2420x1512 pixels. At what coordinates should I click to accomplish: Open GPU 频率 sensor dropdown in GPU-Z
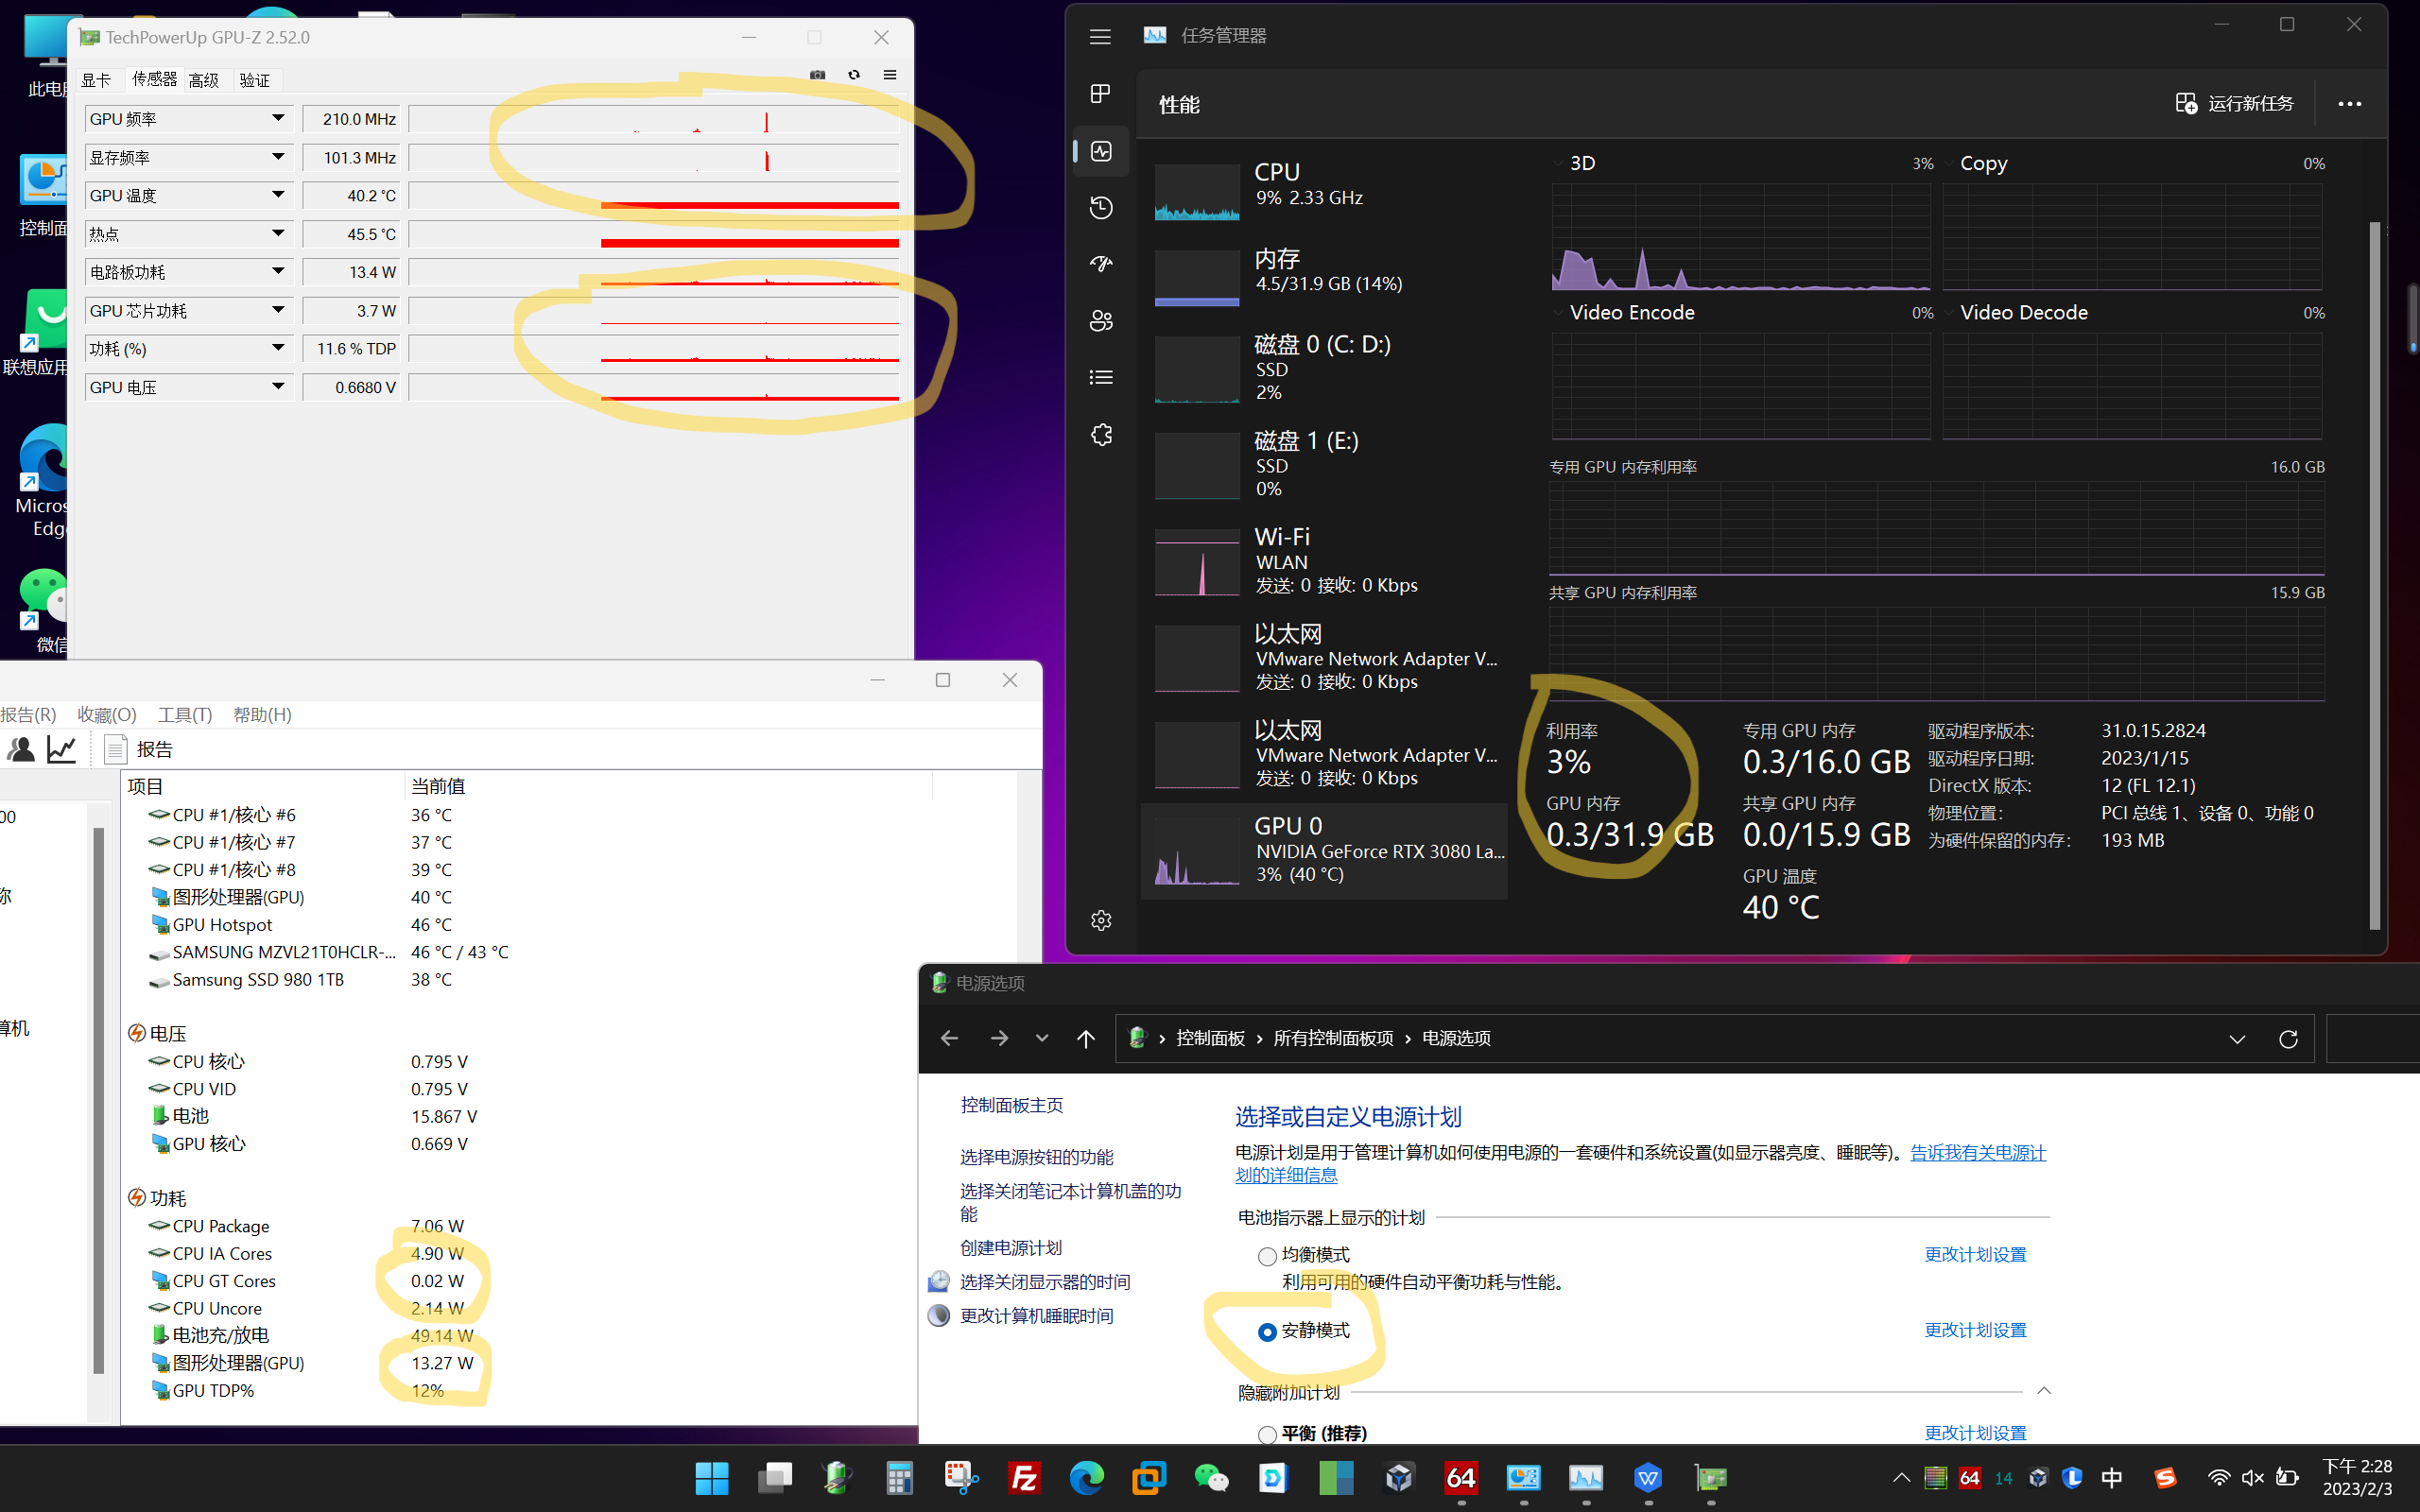(278, 119)
